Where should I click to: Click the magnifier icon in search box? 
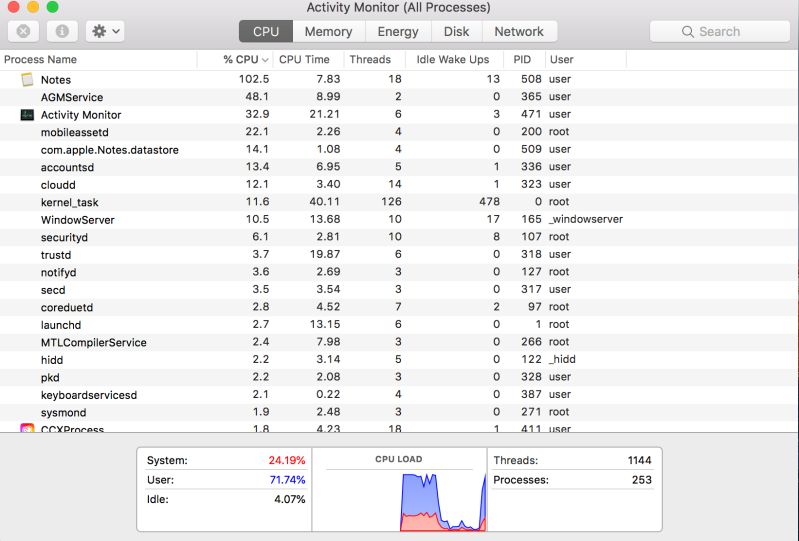point(687,32)
